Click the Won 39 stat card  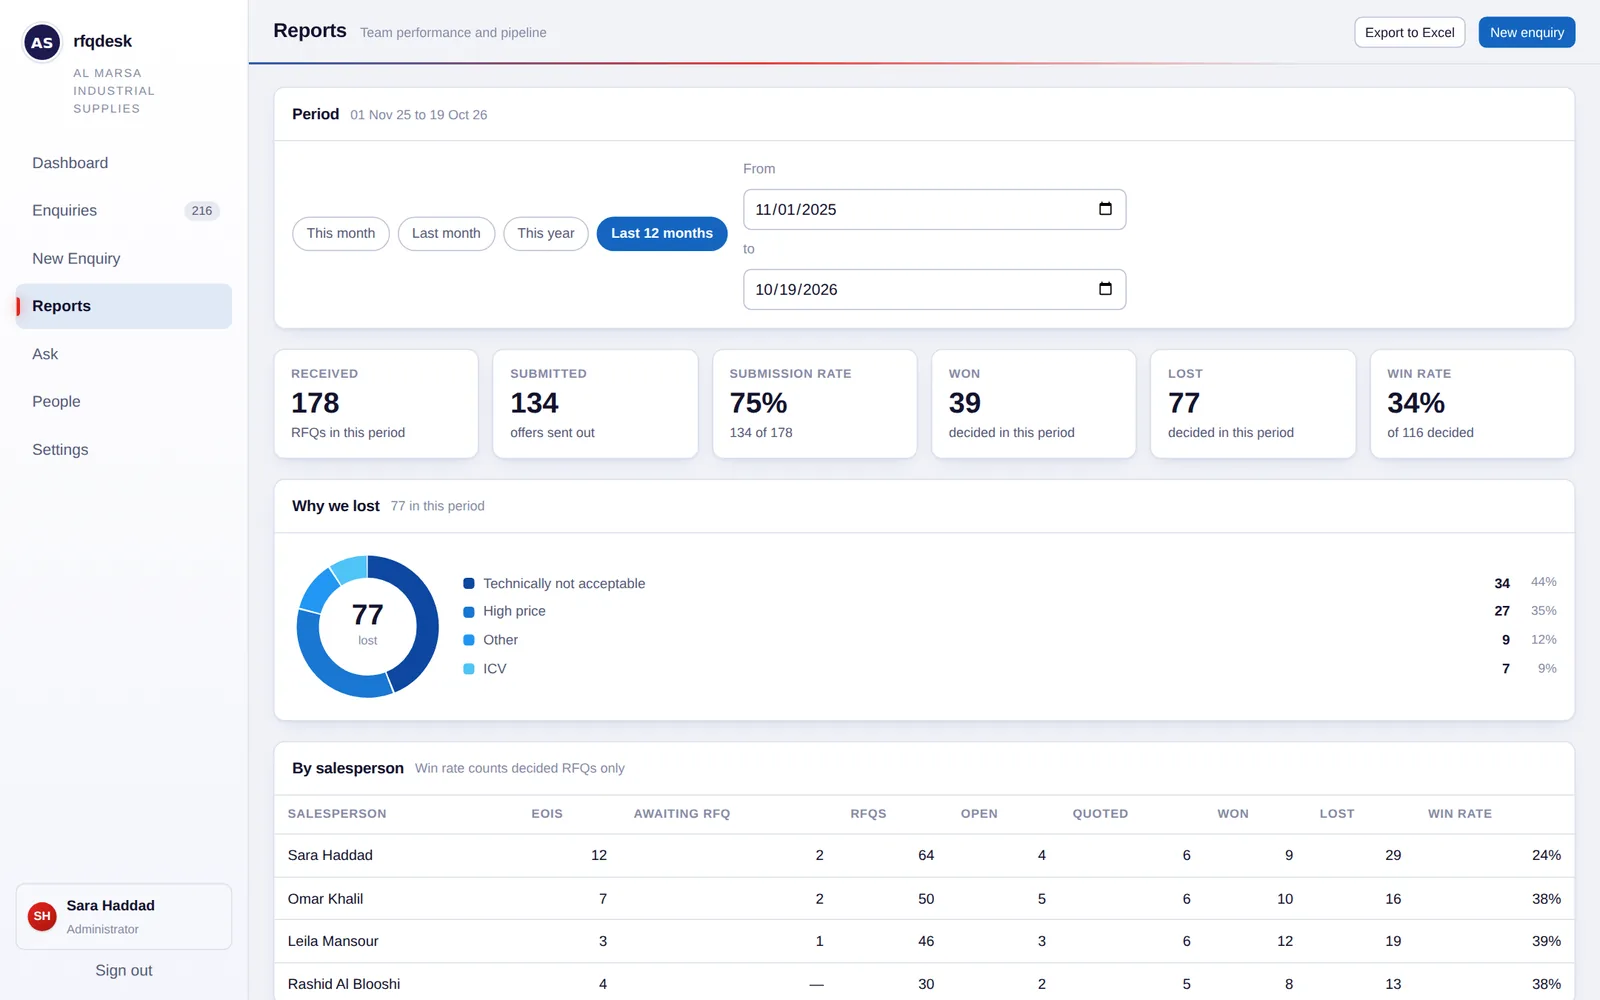(1034, 404)
